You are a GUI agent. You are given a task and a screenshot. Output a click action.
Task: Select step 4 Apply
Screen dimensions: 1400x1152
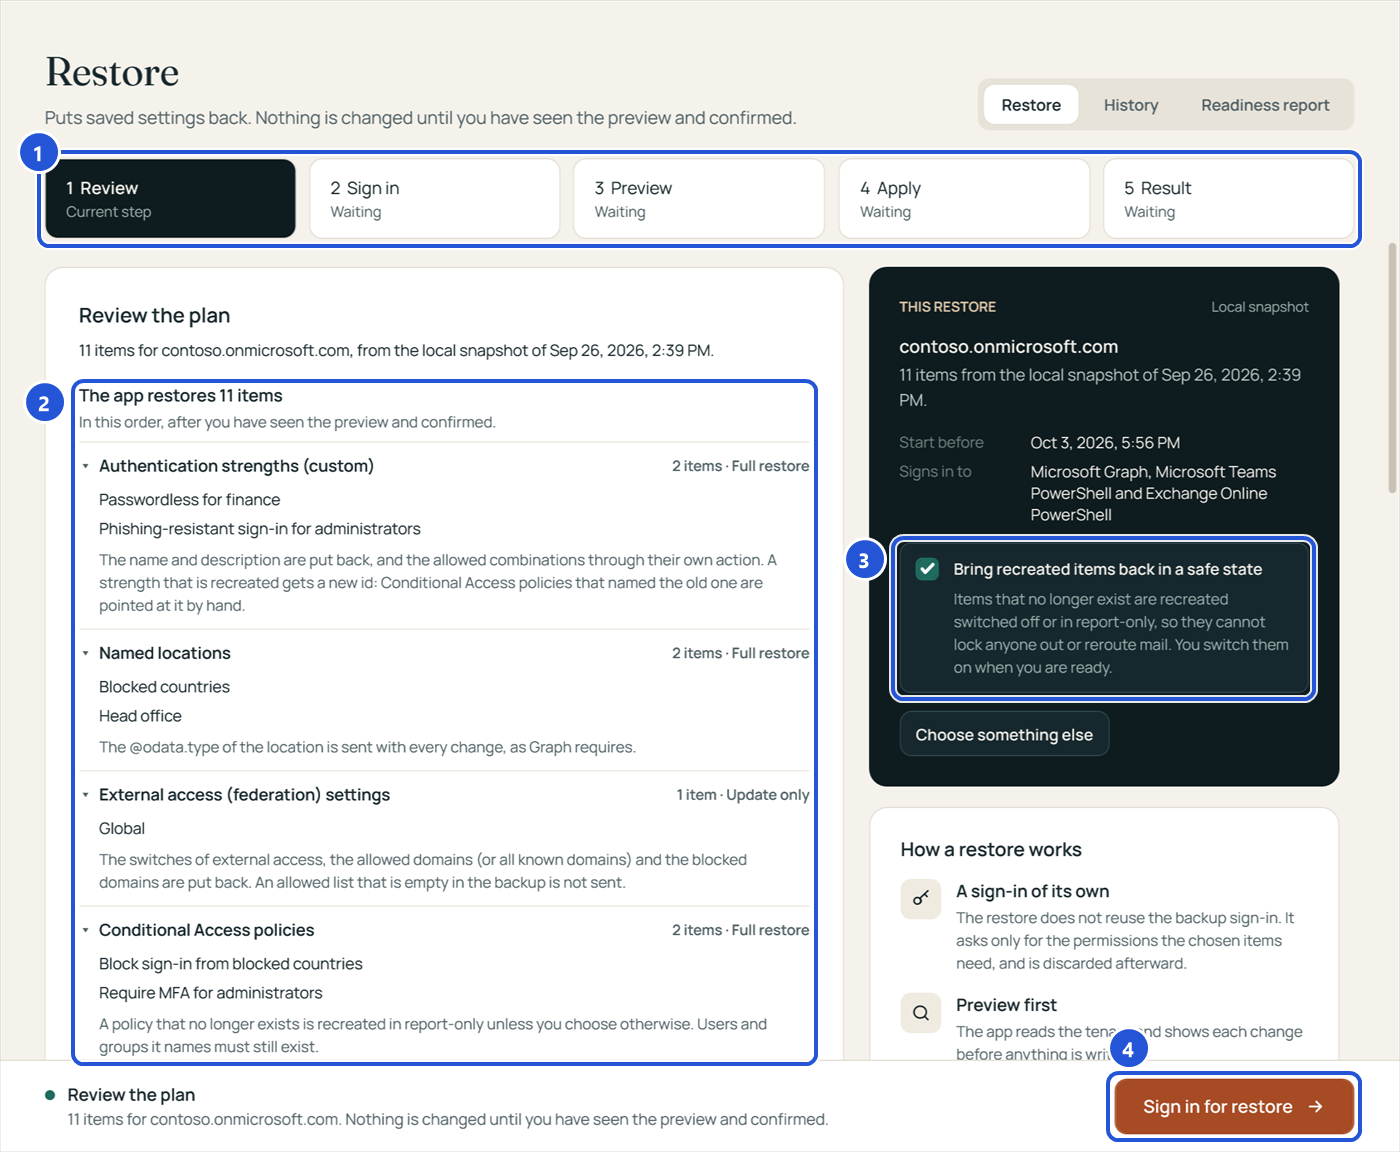964,199
